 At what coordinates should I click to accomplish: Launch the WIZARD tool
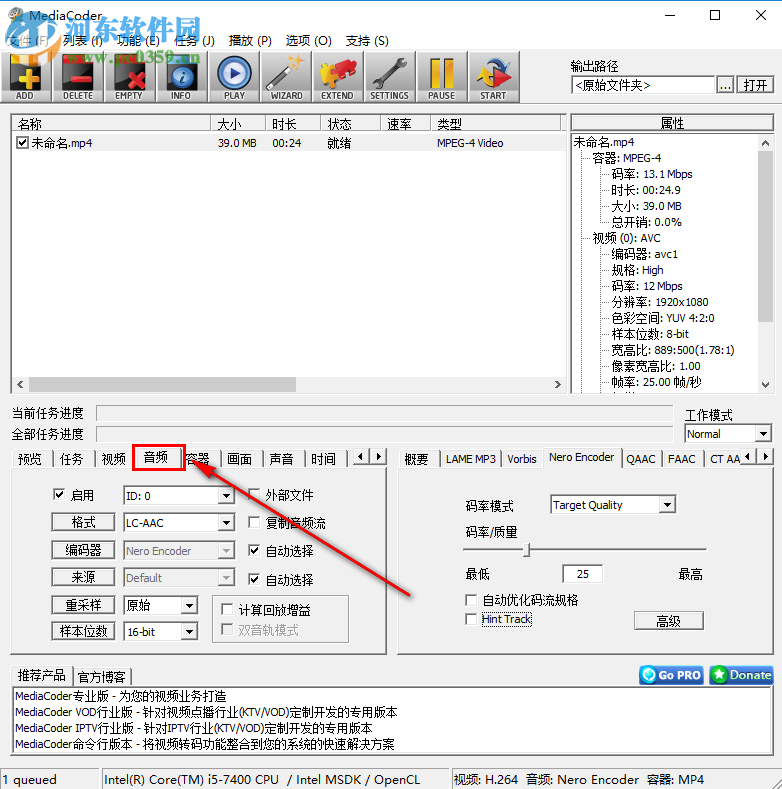pos(286,77)
